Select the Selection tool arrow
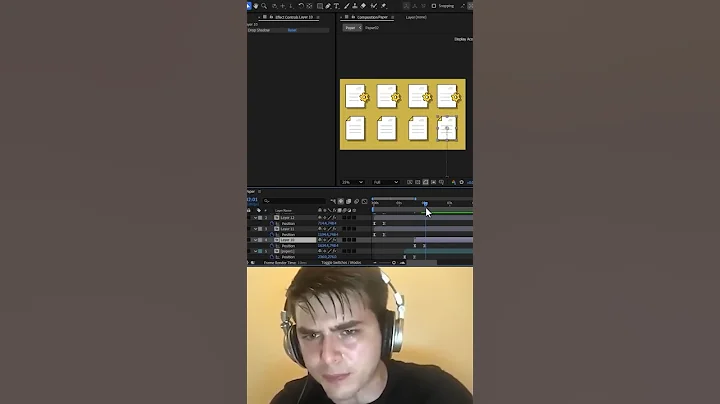Image resolution: width=720 pixels, height=404 pixels. click(248, 6)
